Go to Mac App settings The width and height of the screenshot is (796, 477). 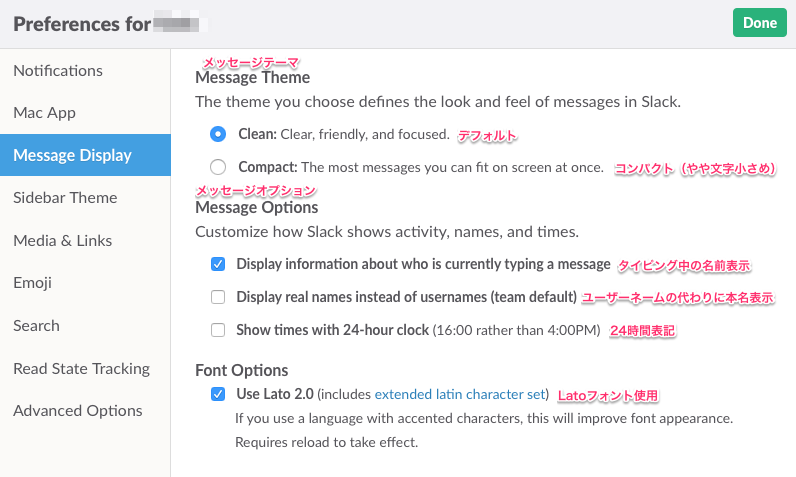coord(44,113)
